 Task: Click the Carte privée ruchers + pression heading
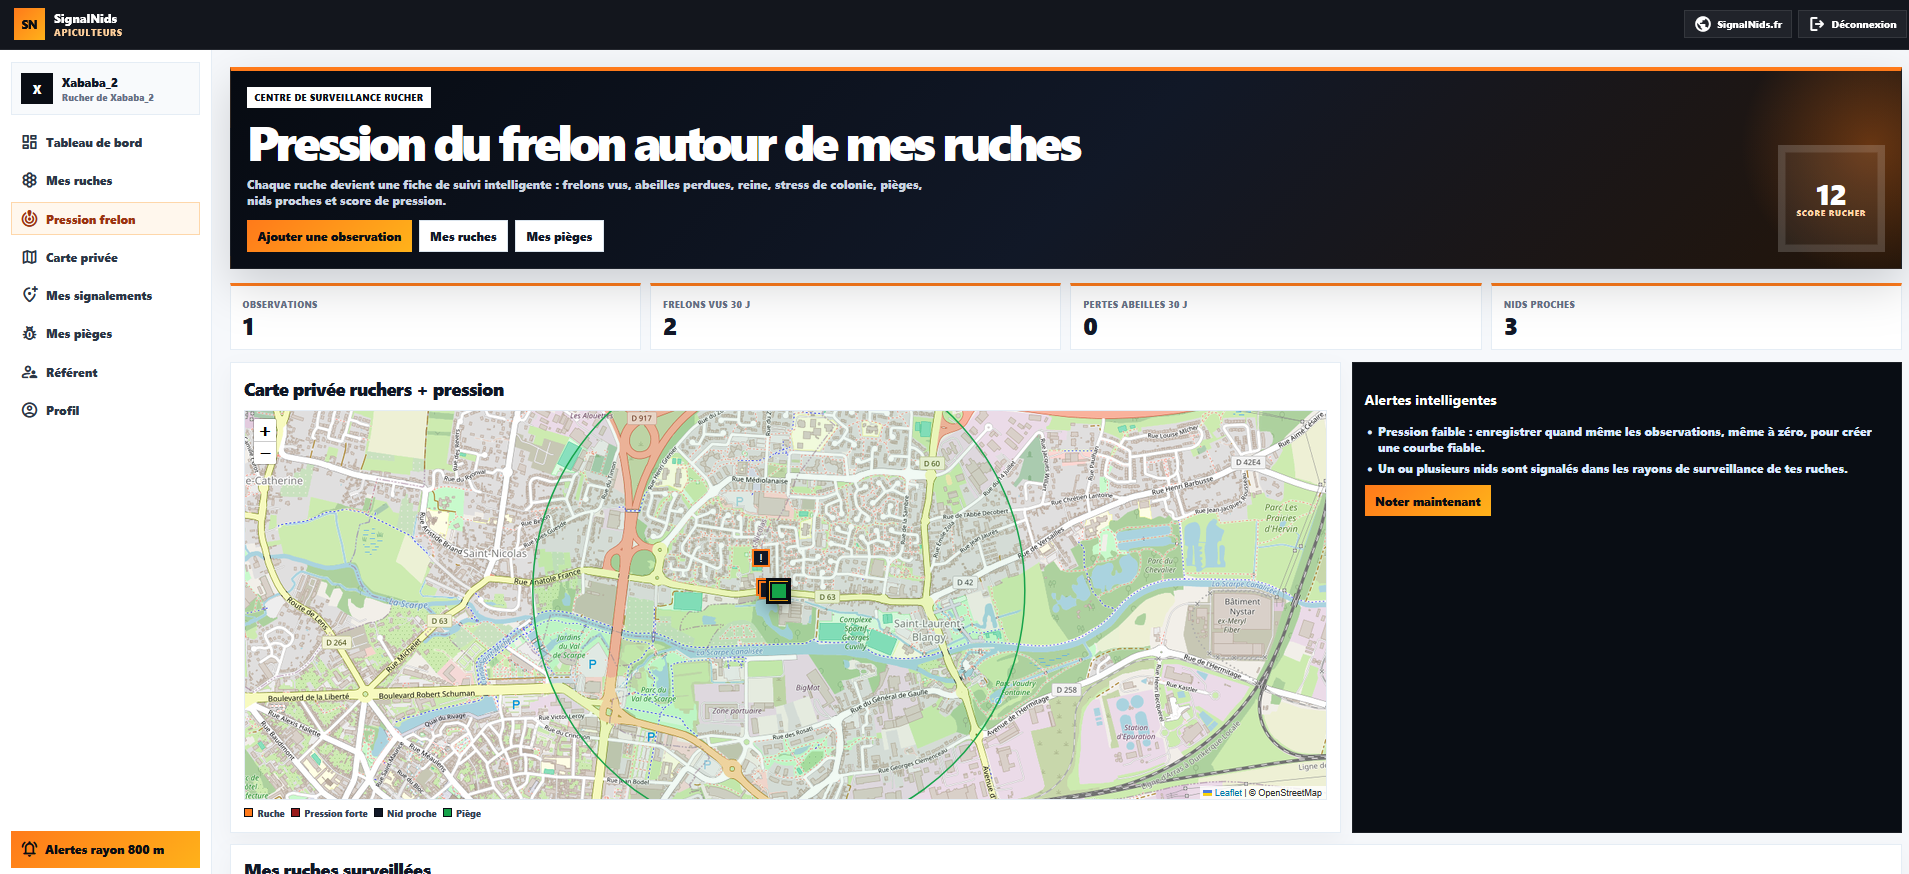(x=374, y=390)
